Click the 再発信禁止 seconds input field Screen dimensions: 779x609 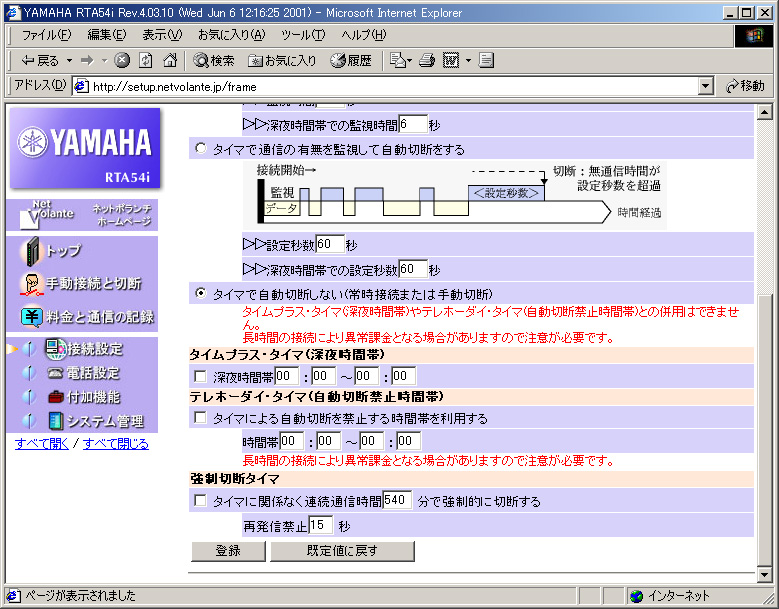pos(320,525)
